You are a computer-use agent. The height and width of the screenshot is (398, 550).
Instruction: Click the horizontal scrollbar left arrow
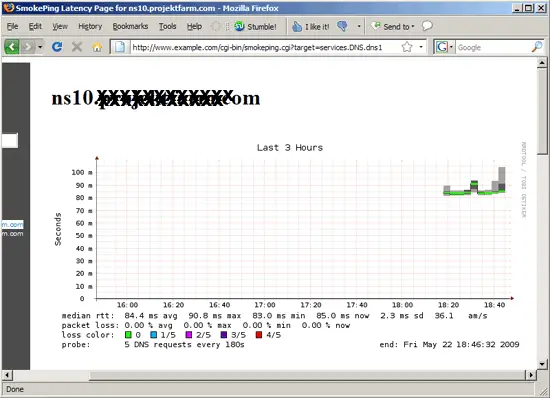7,375
